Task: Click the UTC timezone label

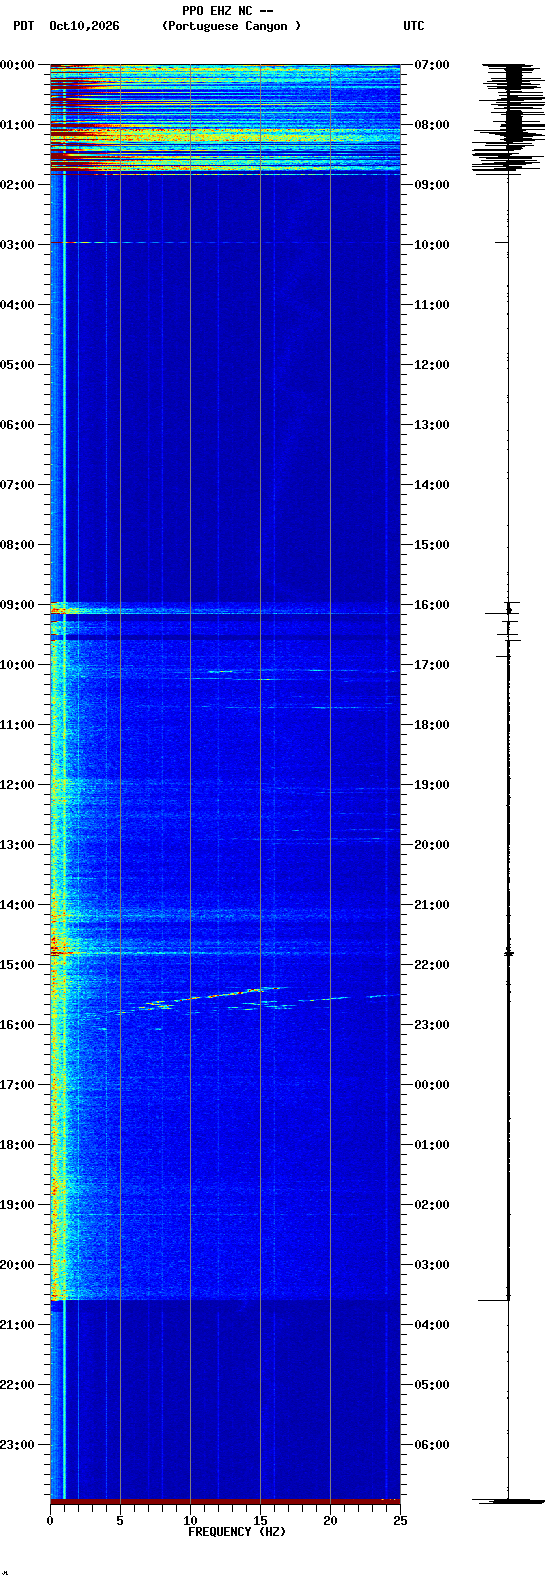Action: [414, 26]
